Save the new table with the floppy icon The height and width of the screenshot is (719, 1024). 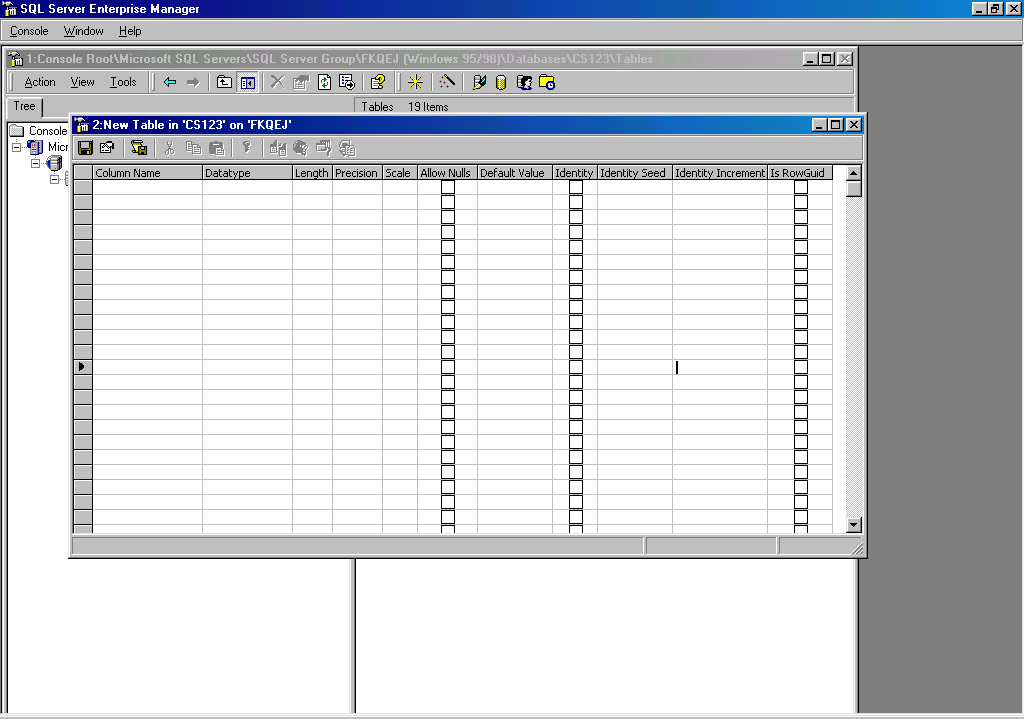pos(85,148)
